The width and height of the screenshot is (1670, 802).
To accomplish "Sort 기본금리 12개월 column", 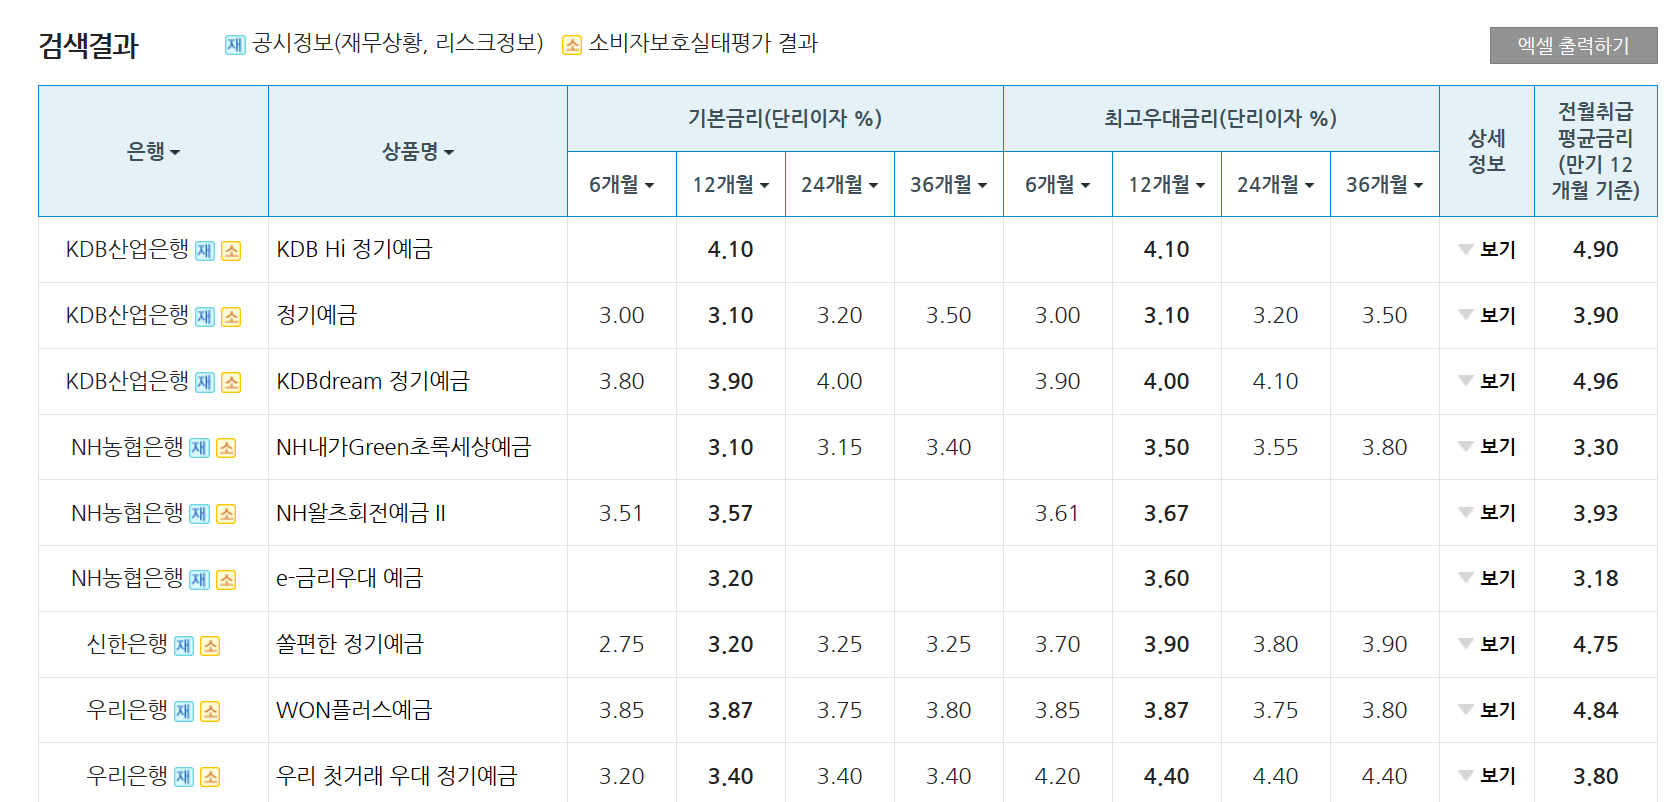I will point(731,184).
